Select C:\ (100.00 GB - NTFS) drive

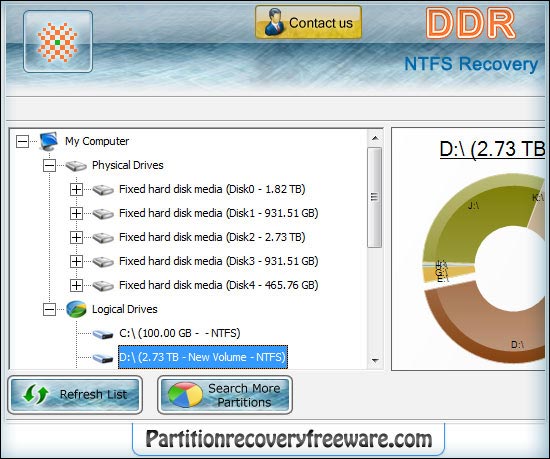click(180, 333)
